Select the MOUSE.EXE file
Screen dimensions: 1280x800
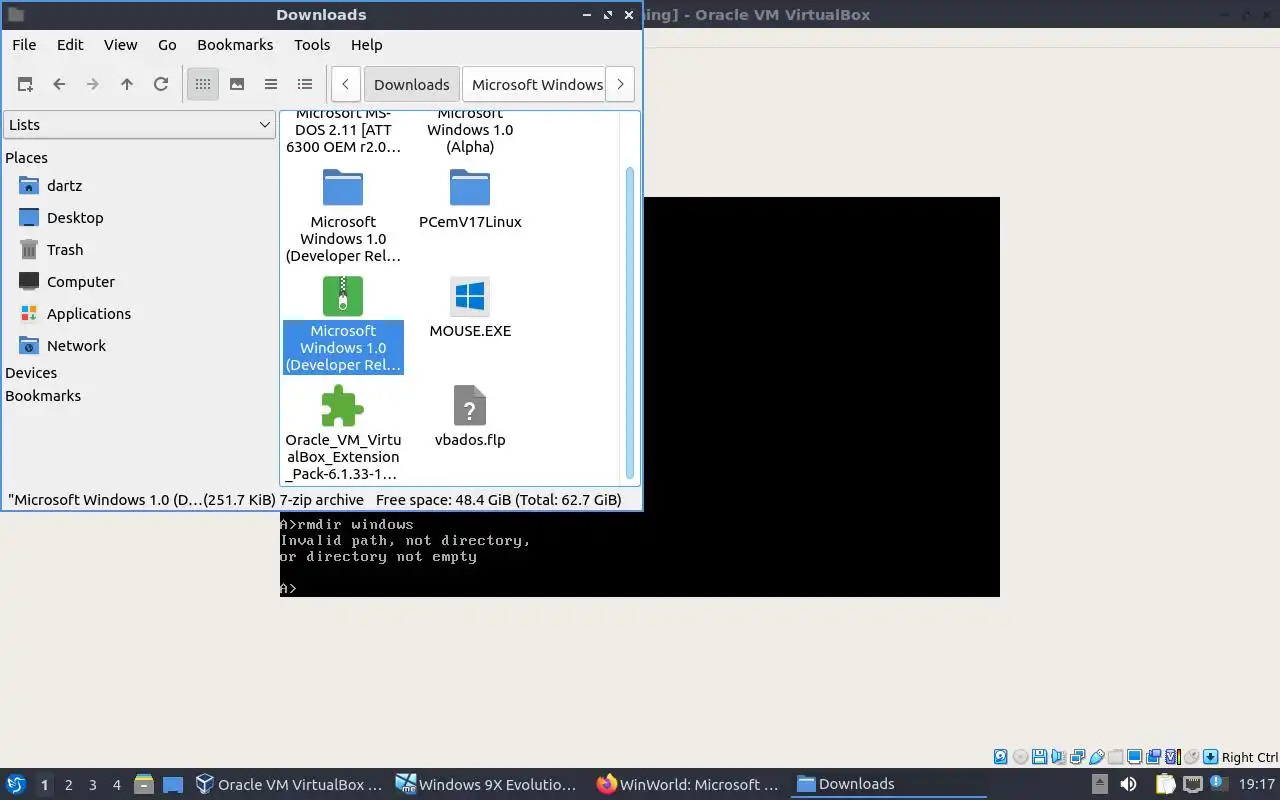[x=470, y=308]
